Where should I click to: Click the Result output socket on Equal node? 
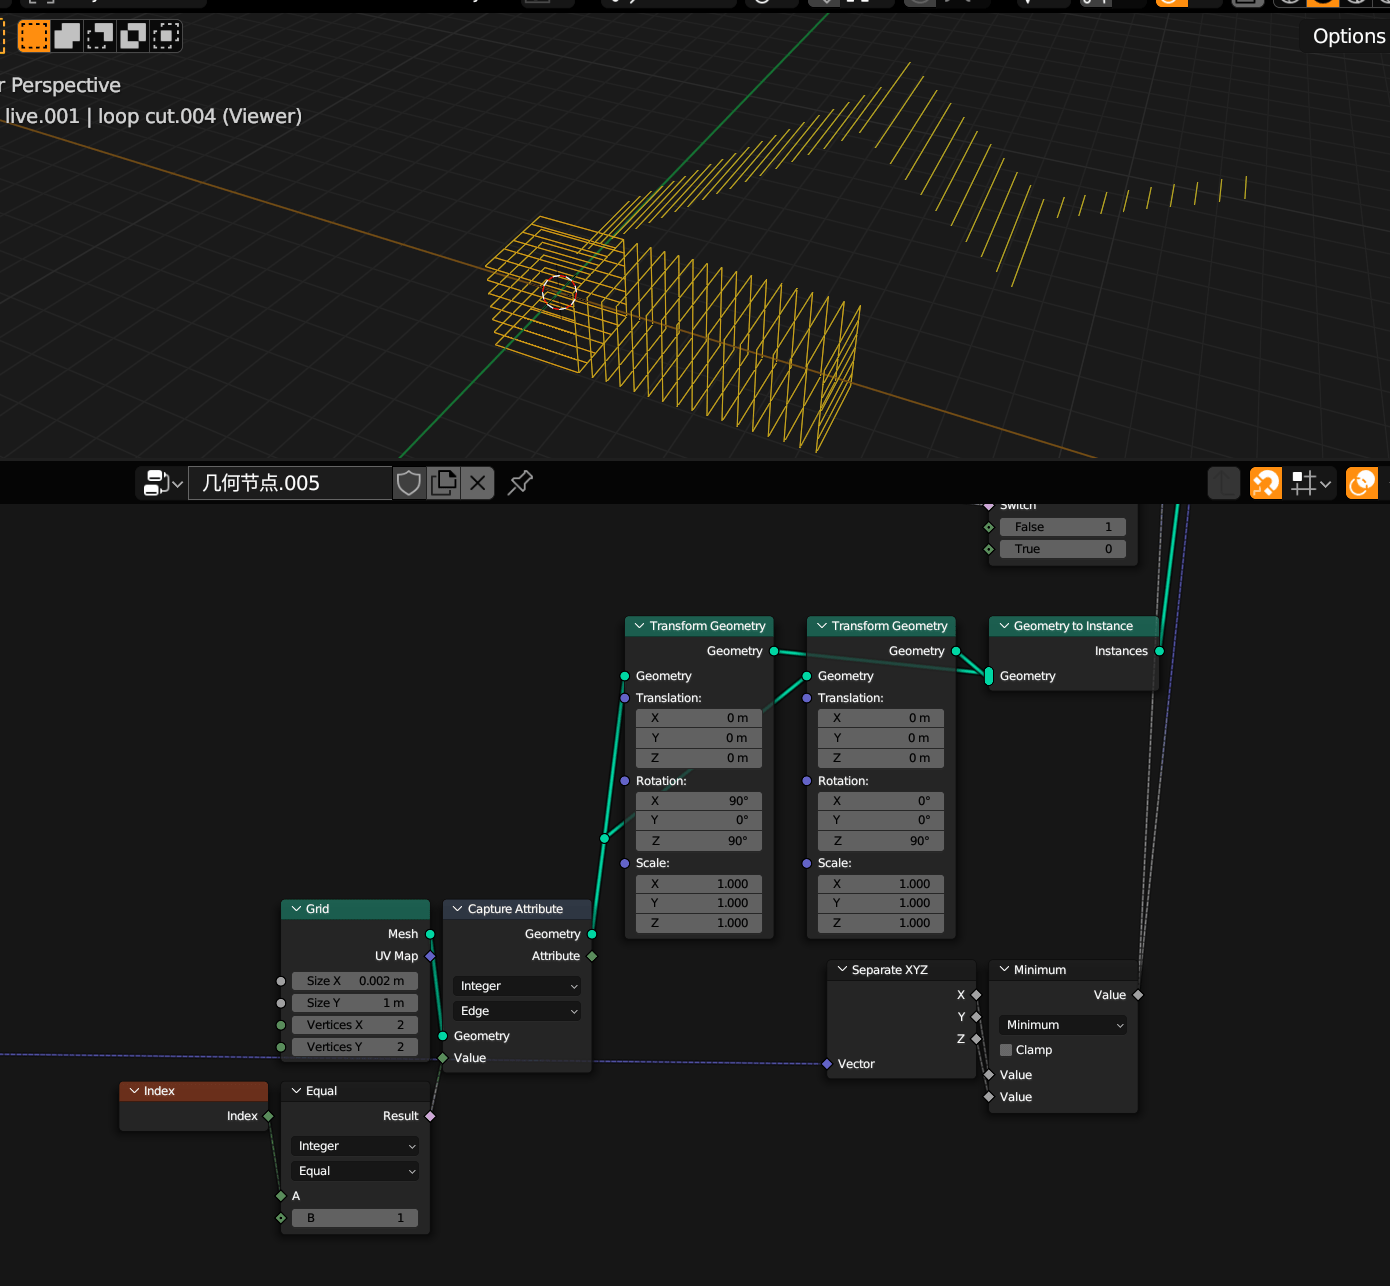point(431,1116)
